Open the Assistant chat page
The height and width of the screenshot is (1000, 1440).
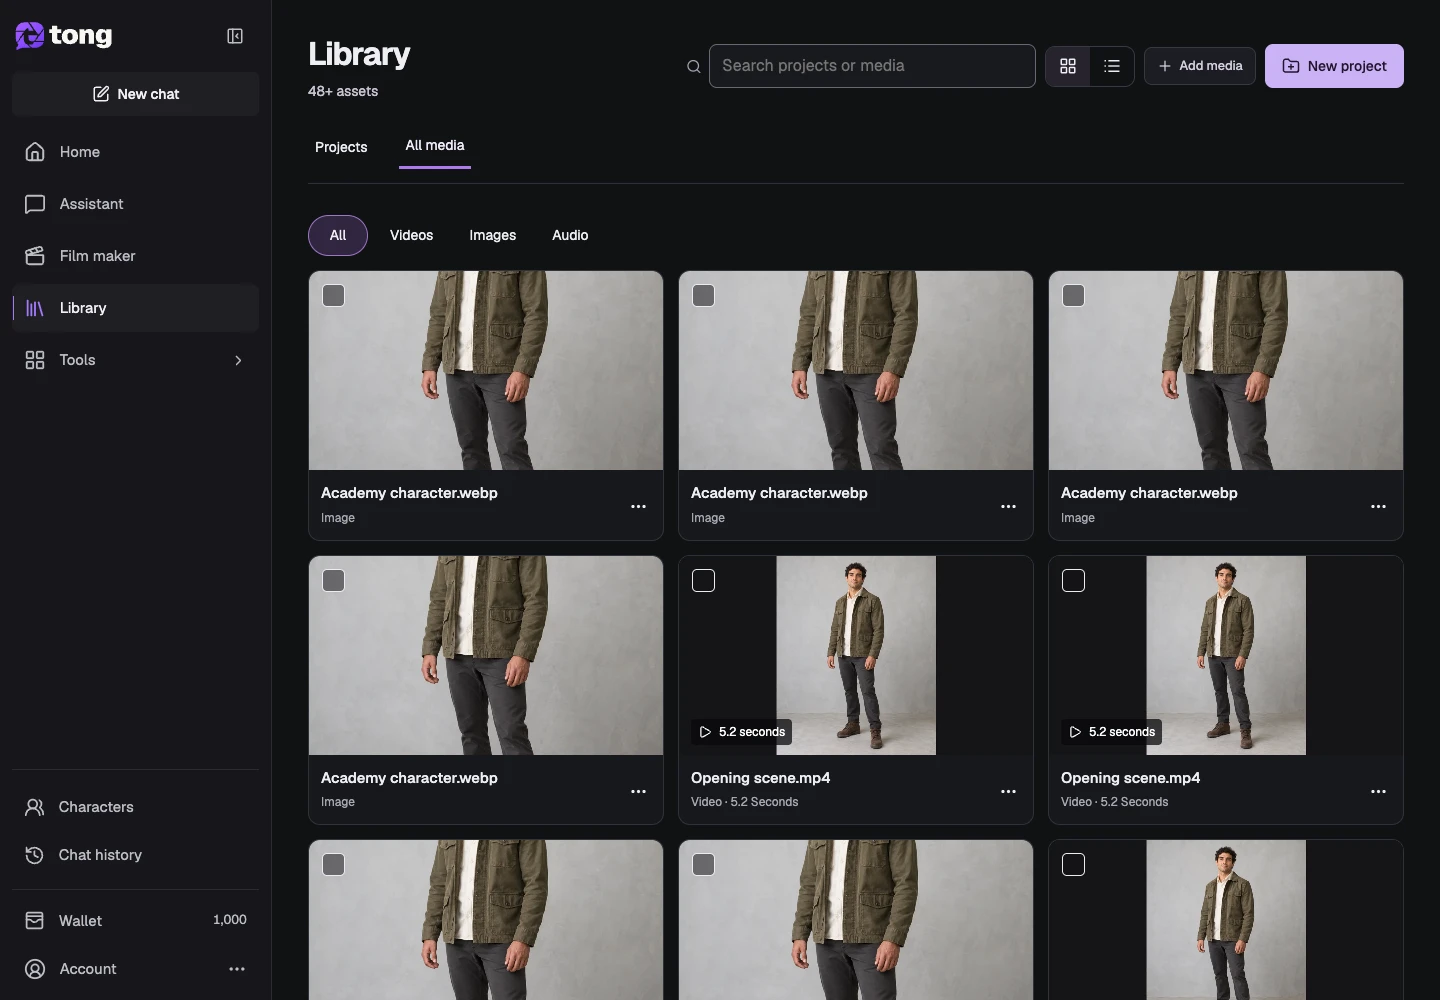pyautogui.click(x=135, y=204)
